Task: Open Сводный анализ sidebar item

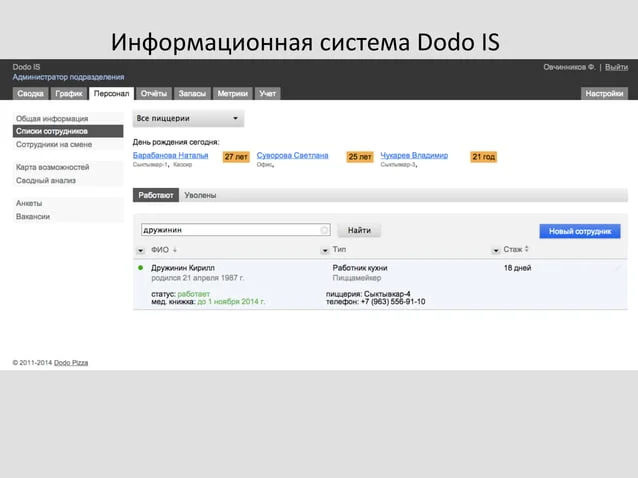Action: (x=68, y=180)
